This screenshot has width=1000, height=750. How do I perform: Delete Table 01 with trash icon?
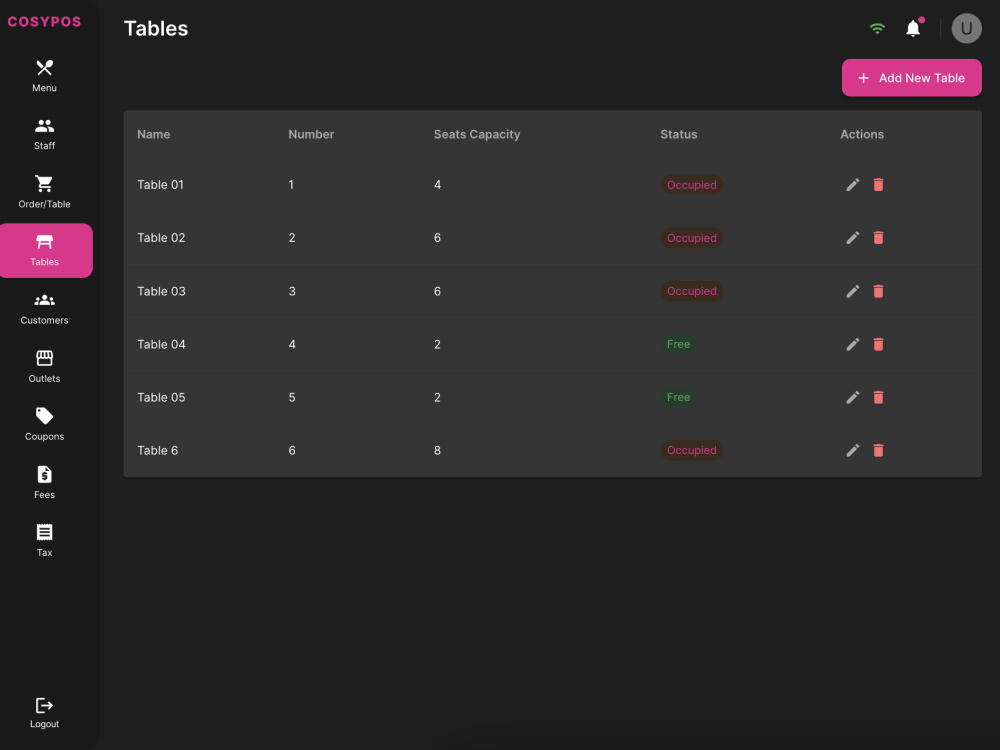pyautogui.click(x=878, y=185)
